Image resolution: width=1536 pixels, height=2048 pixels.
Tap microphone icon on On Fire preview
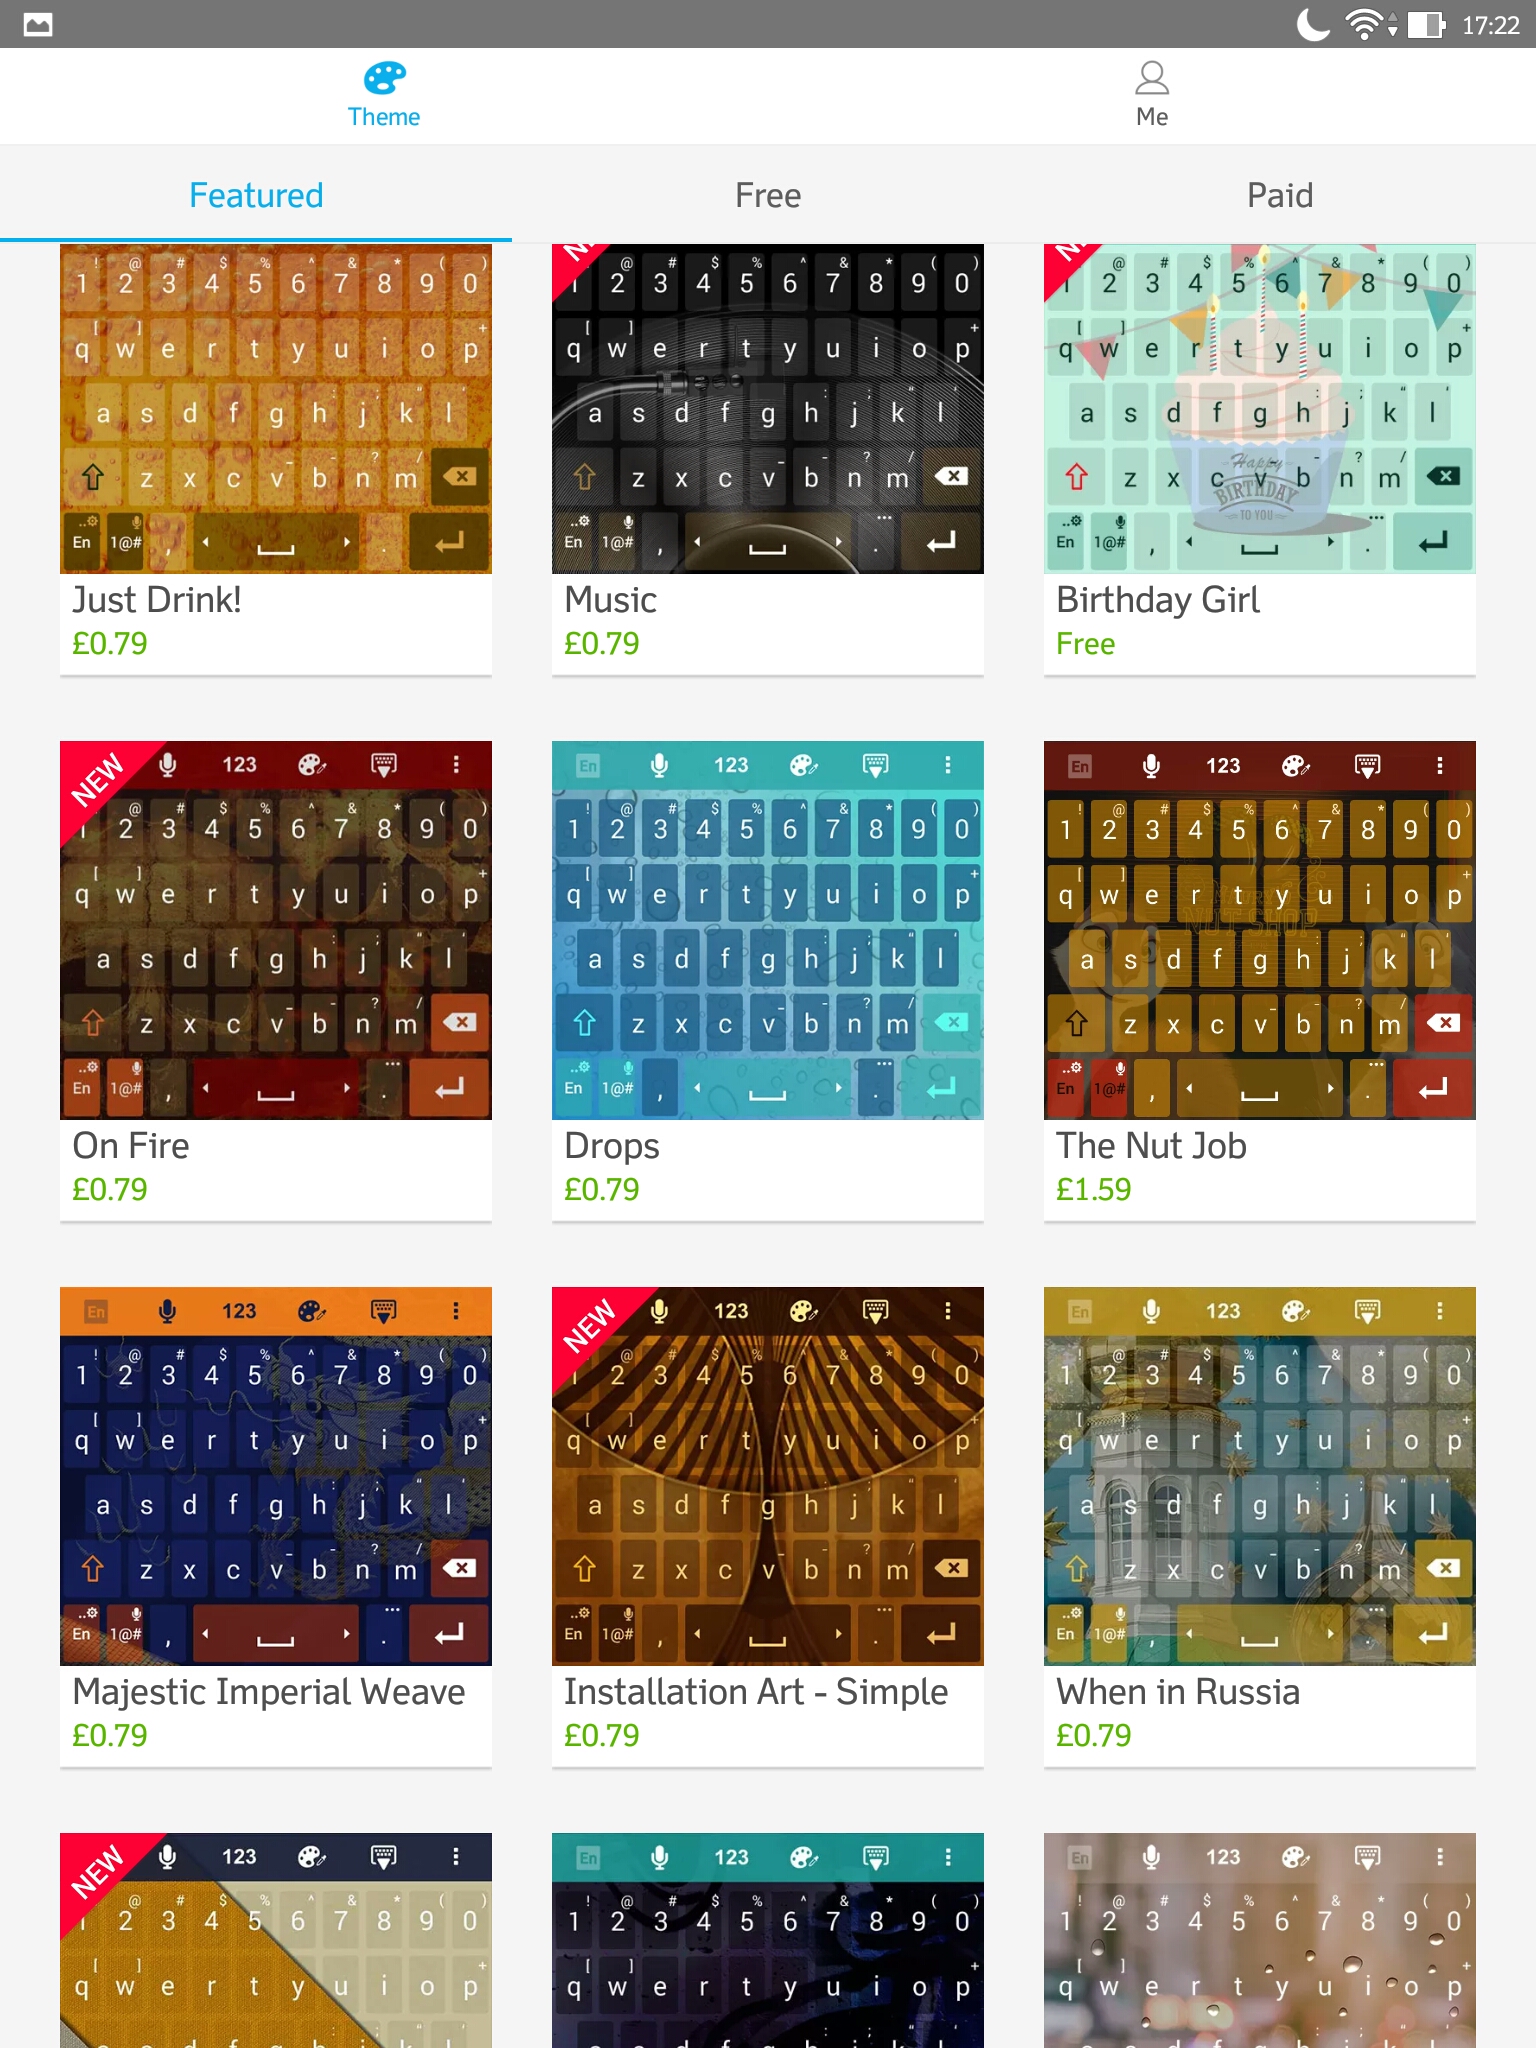point(168,765)
